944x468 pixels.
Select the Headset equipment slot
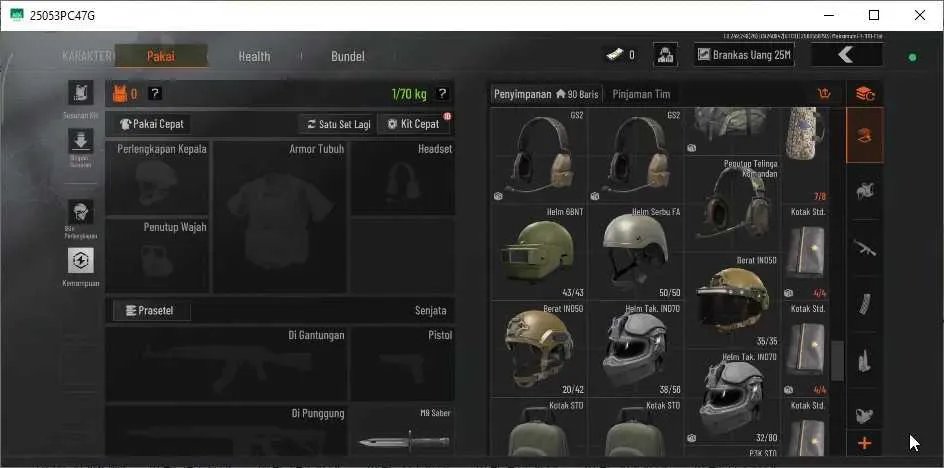[403, 178]
